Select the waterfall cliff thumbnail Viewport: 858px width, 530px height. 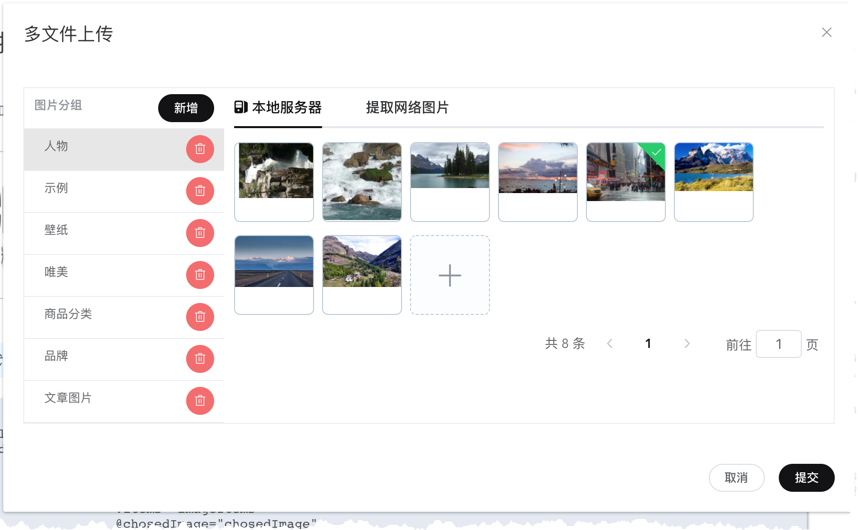tap(274, 182)
